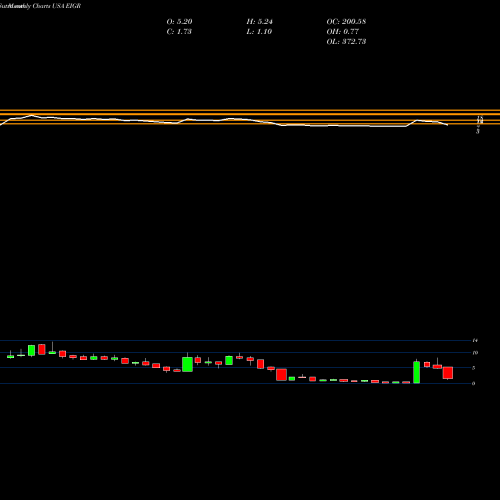Click the '3' label beside the indicator line
This screenshot has width=500, height=500.
tap(478, 132)
